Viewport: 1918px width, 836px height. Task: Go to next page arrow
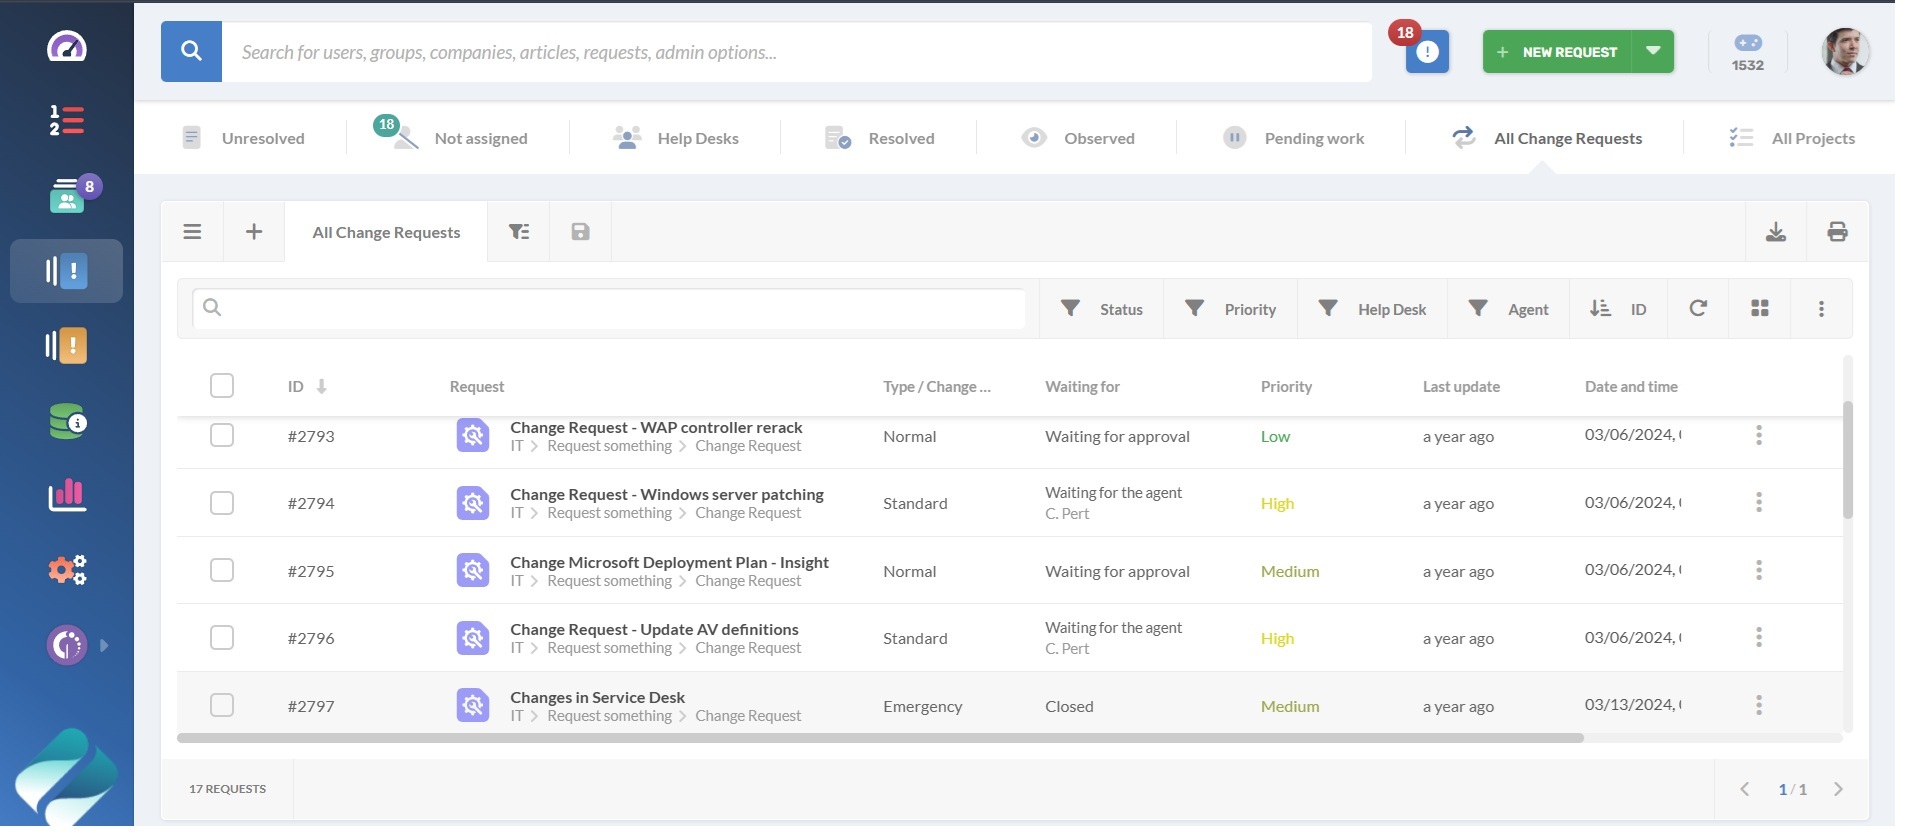pos(1838,789)
